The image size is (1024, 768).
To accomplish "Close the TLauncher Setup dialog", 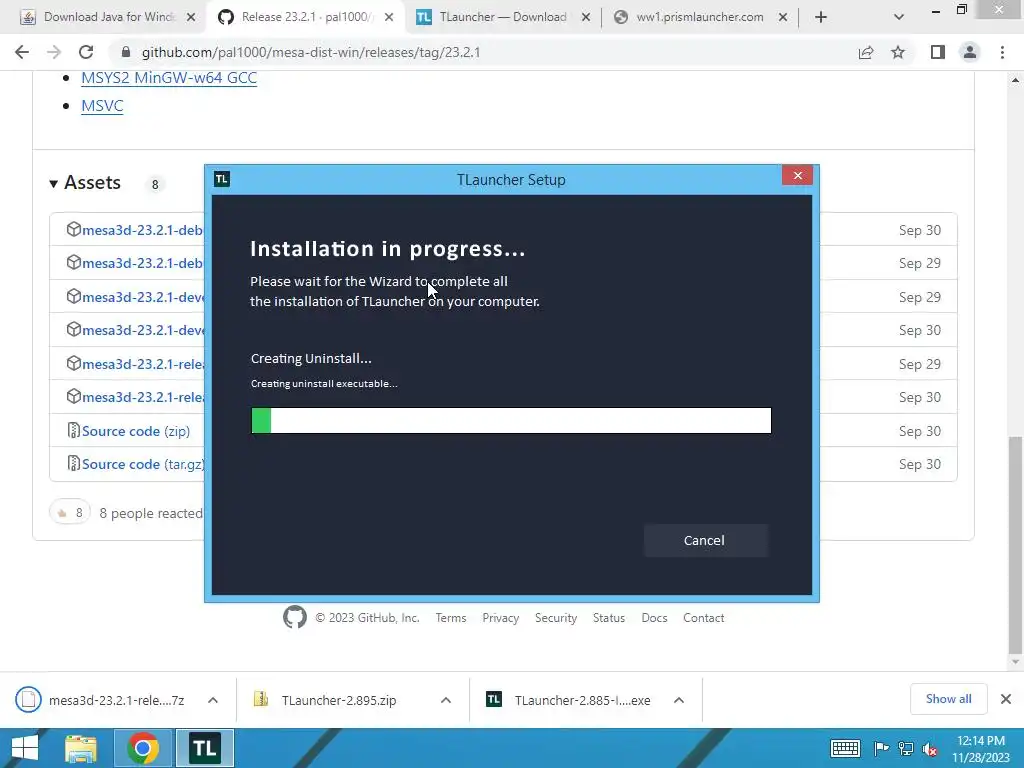I will click(797, 175).
